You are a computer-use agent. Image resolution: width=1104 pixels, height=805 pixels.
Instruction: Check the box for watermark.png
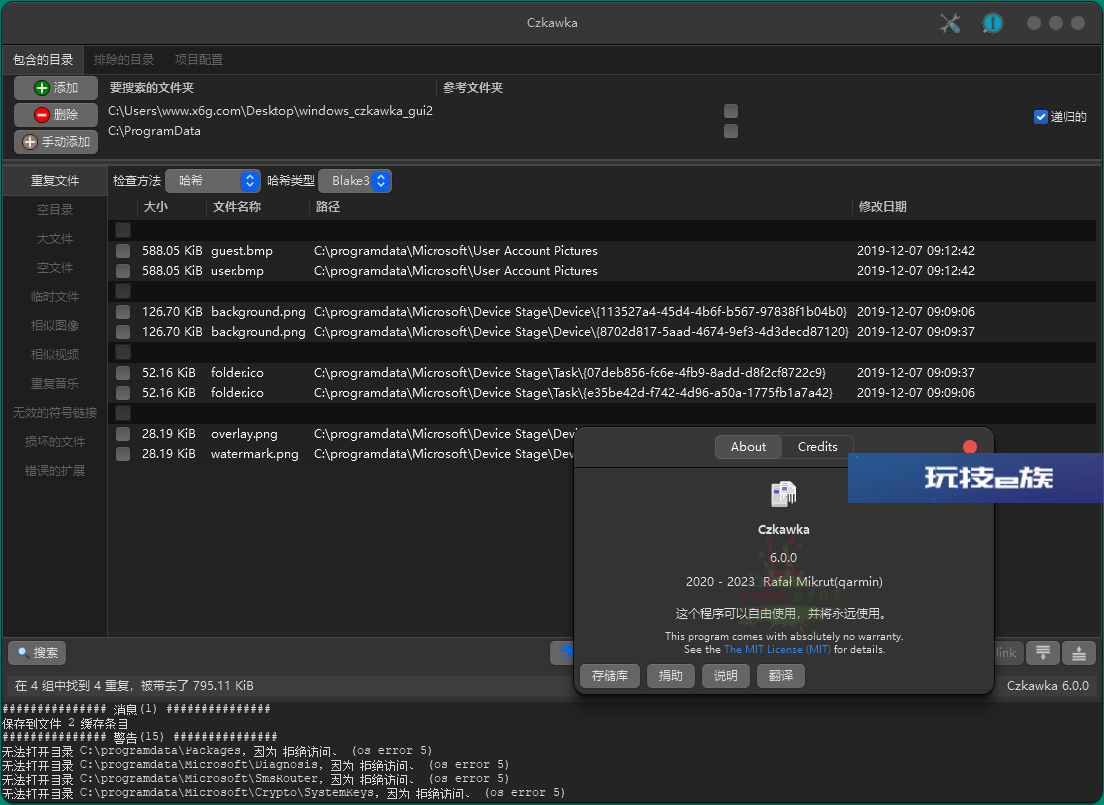click(123, 454)
